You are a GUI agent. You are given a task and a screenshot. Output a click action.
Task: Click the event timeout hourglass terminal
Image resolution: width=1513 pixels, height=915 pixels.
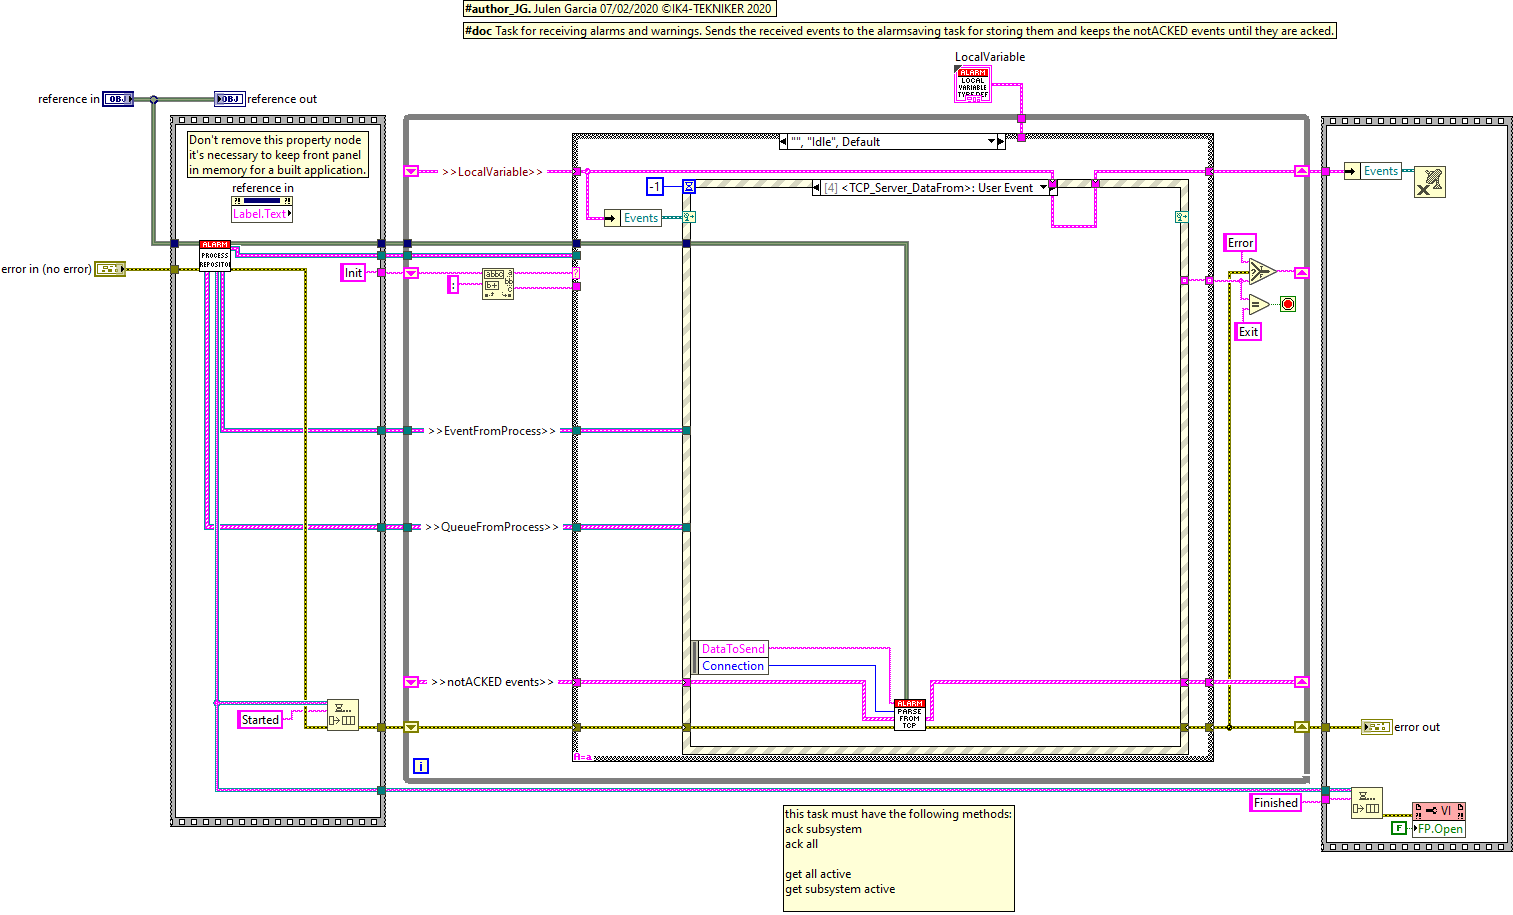tap(689, 187)
